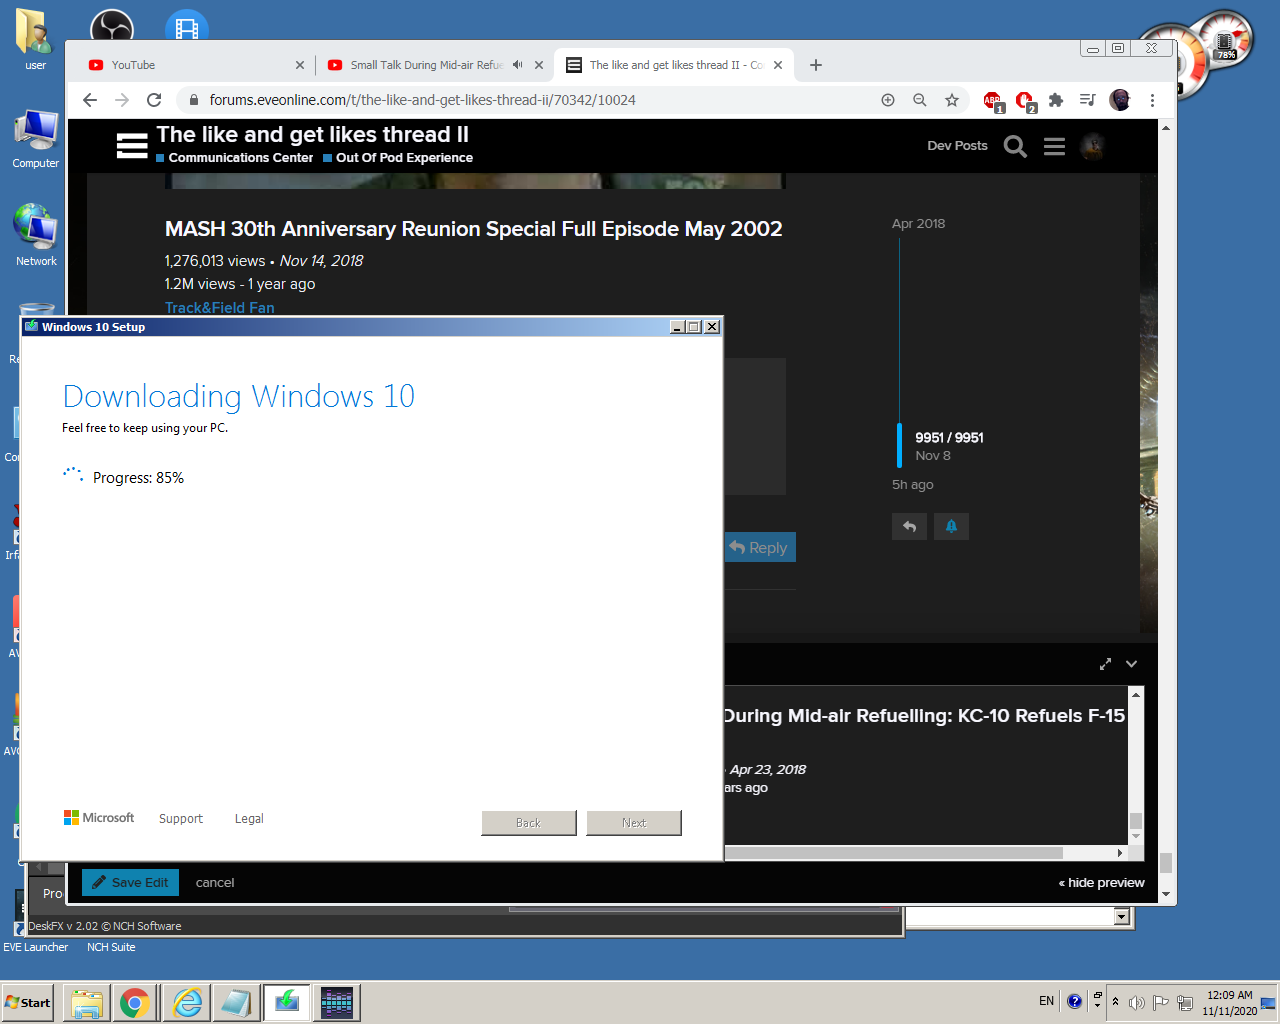This screenshot has width=1280, height=1024.
Task: Reload the forum page
Action: 154,100
